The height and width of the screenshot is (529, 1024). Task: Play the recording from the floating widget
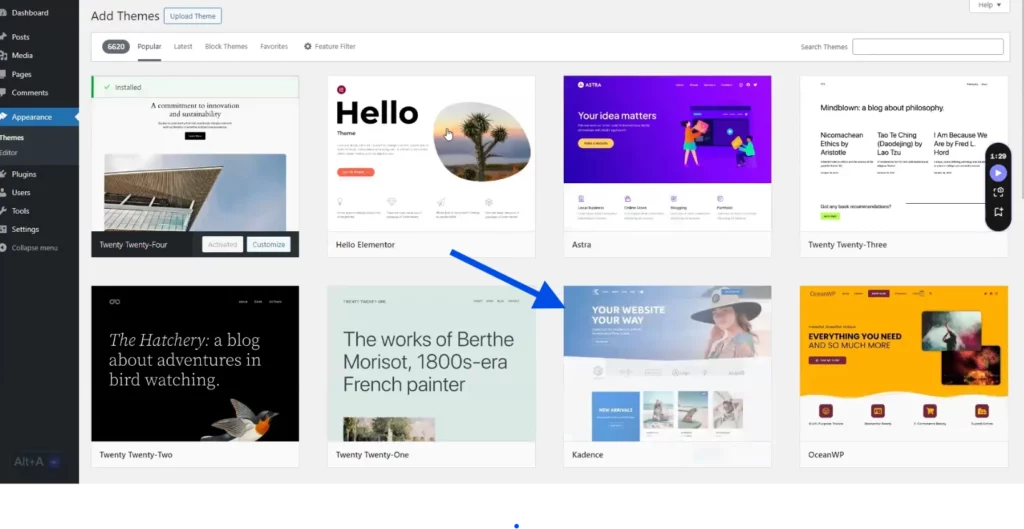(x=997, y=173)
